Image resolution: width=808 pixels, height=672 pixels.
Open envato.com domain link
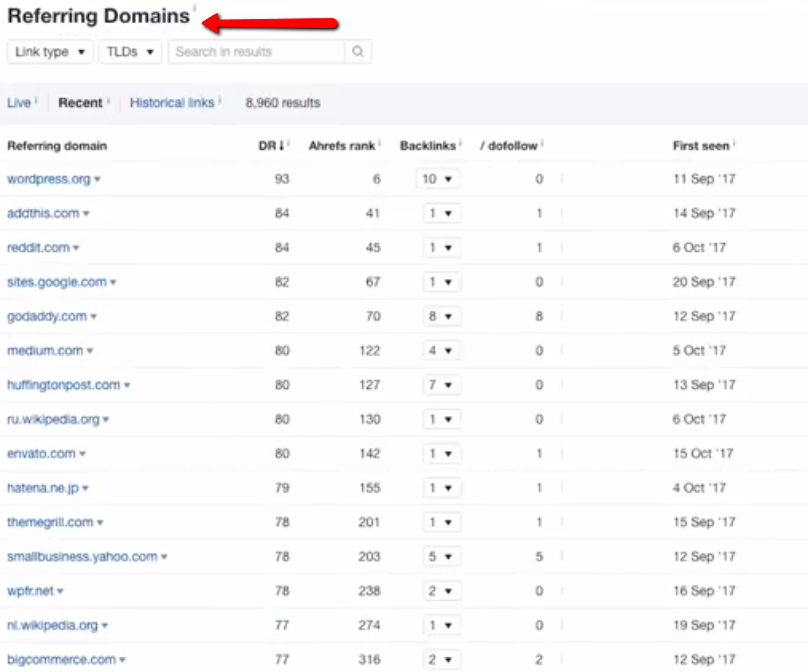click(x=41, y=453)
